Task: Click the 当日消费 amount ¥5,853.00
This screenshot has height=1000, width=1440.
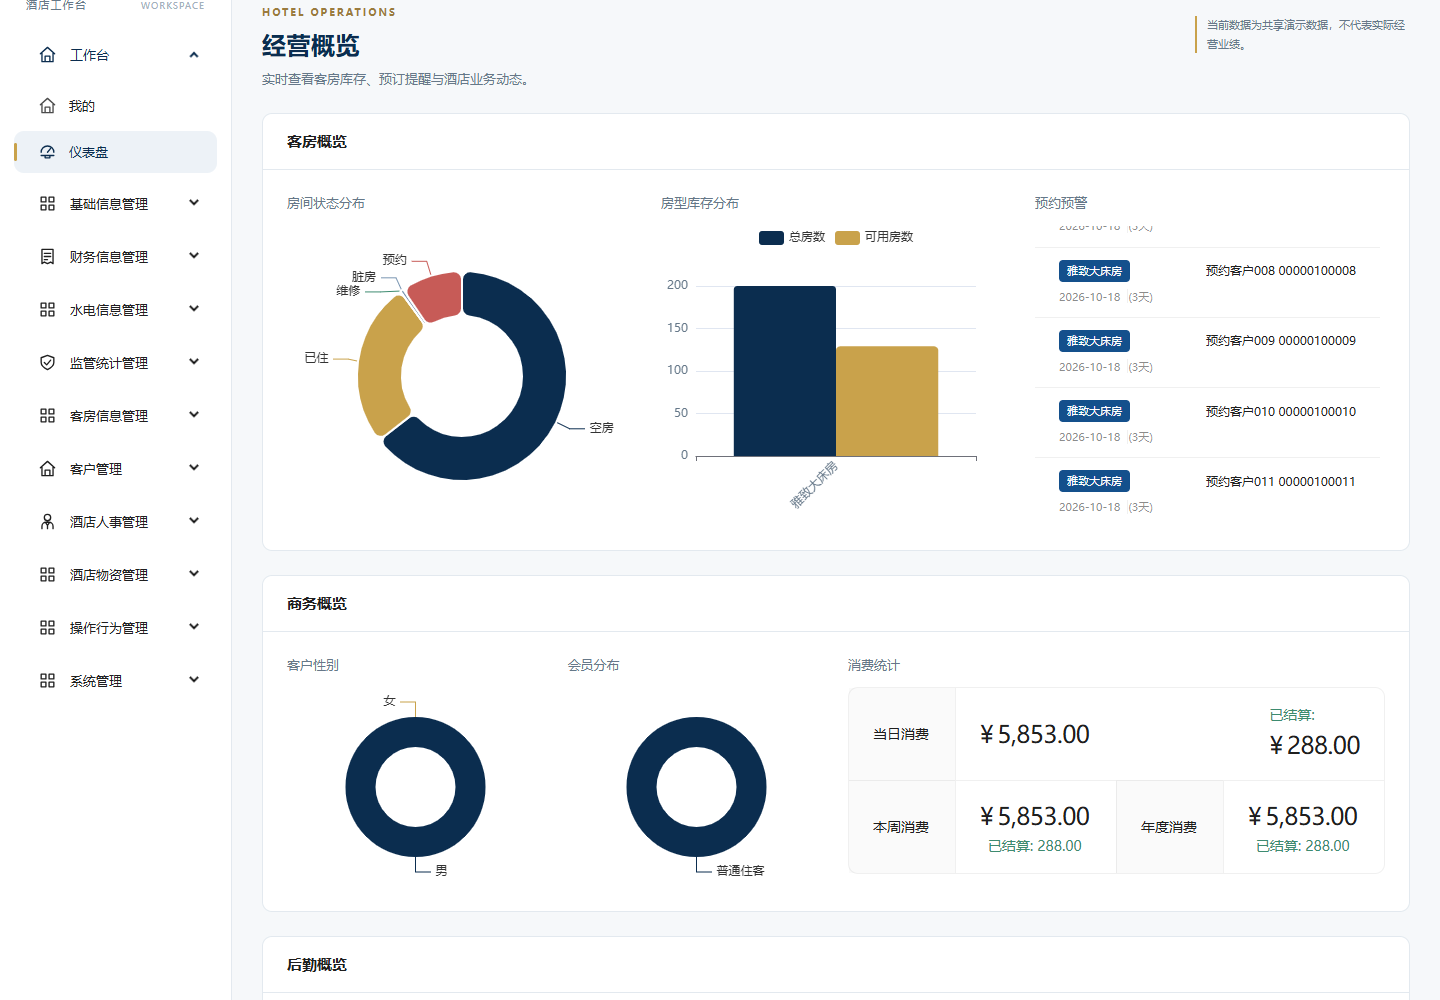Action: coord(1035,734)
